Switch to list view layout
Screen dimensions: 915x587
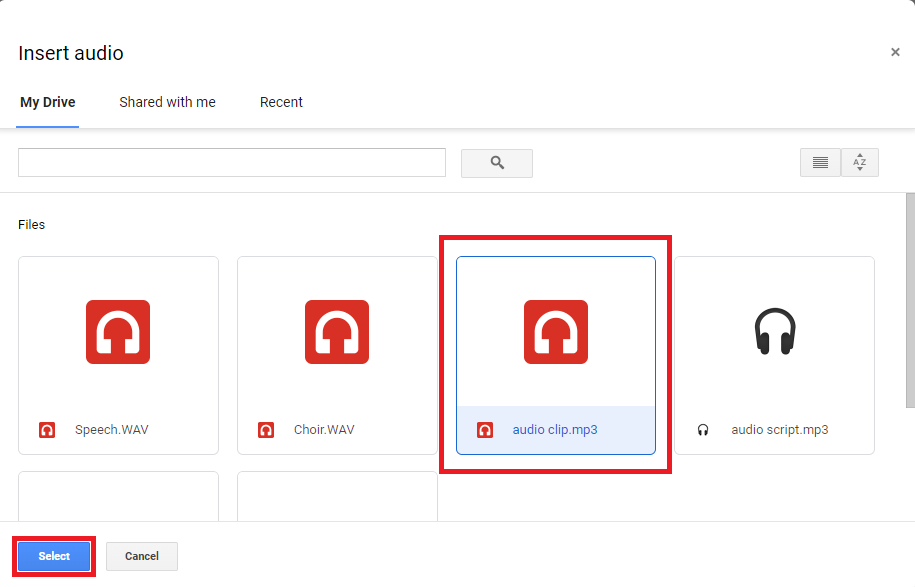click(x=820, y=162)
